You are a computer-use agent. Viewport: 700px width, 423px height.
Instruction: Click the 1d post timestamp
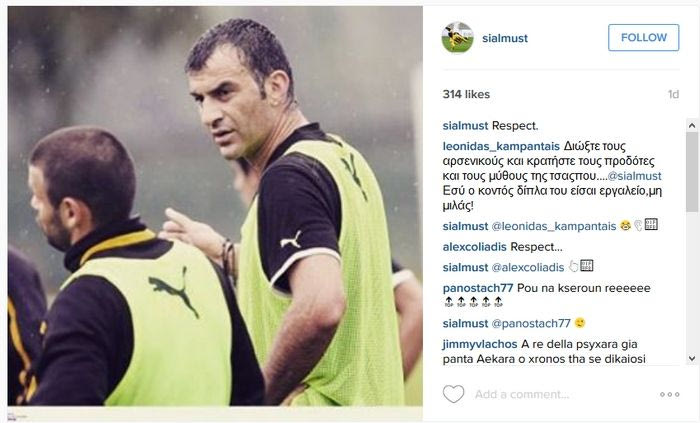point(673,94)
